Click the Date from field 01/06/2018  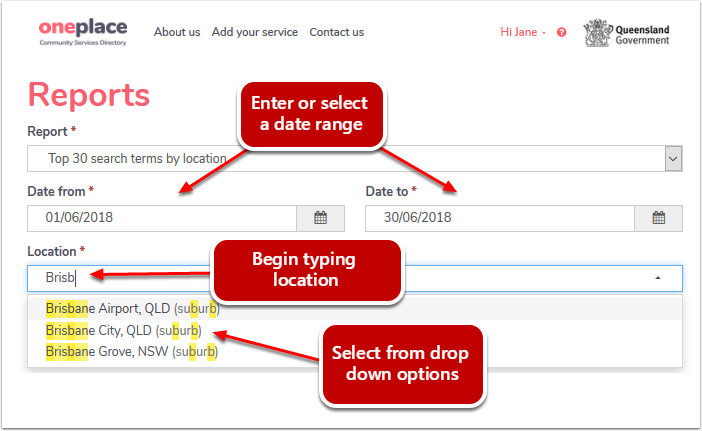pyautogui.click(x=162, y=218)
